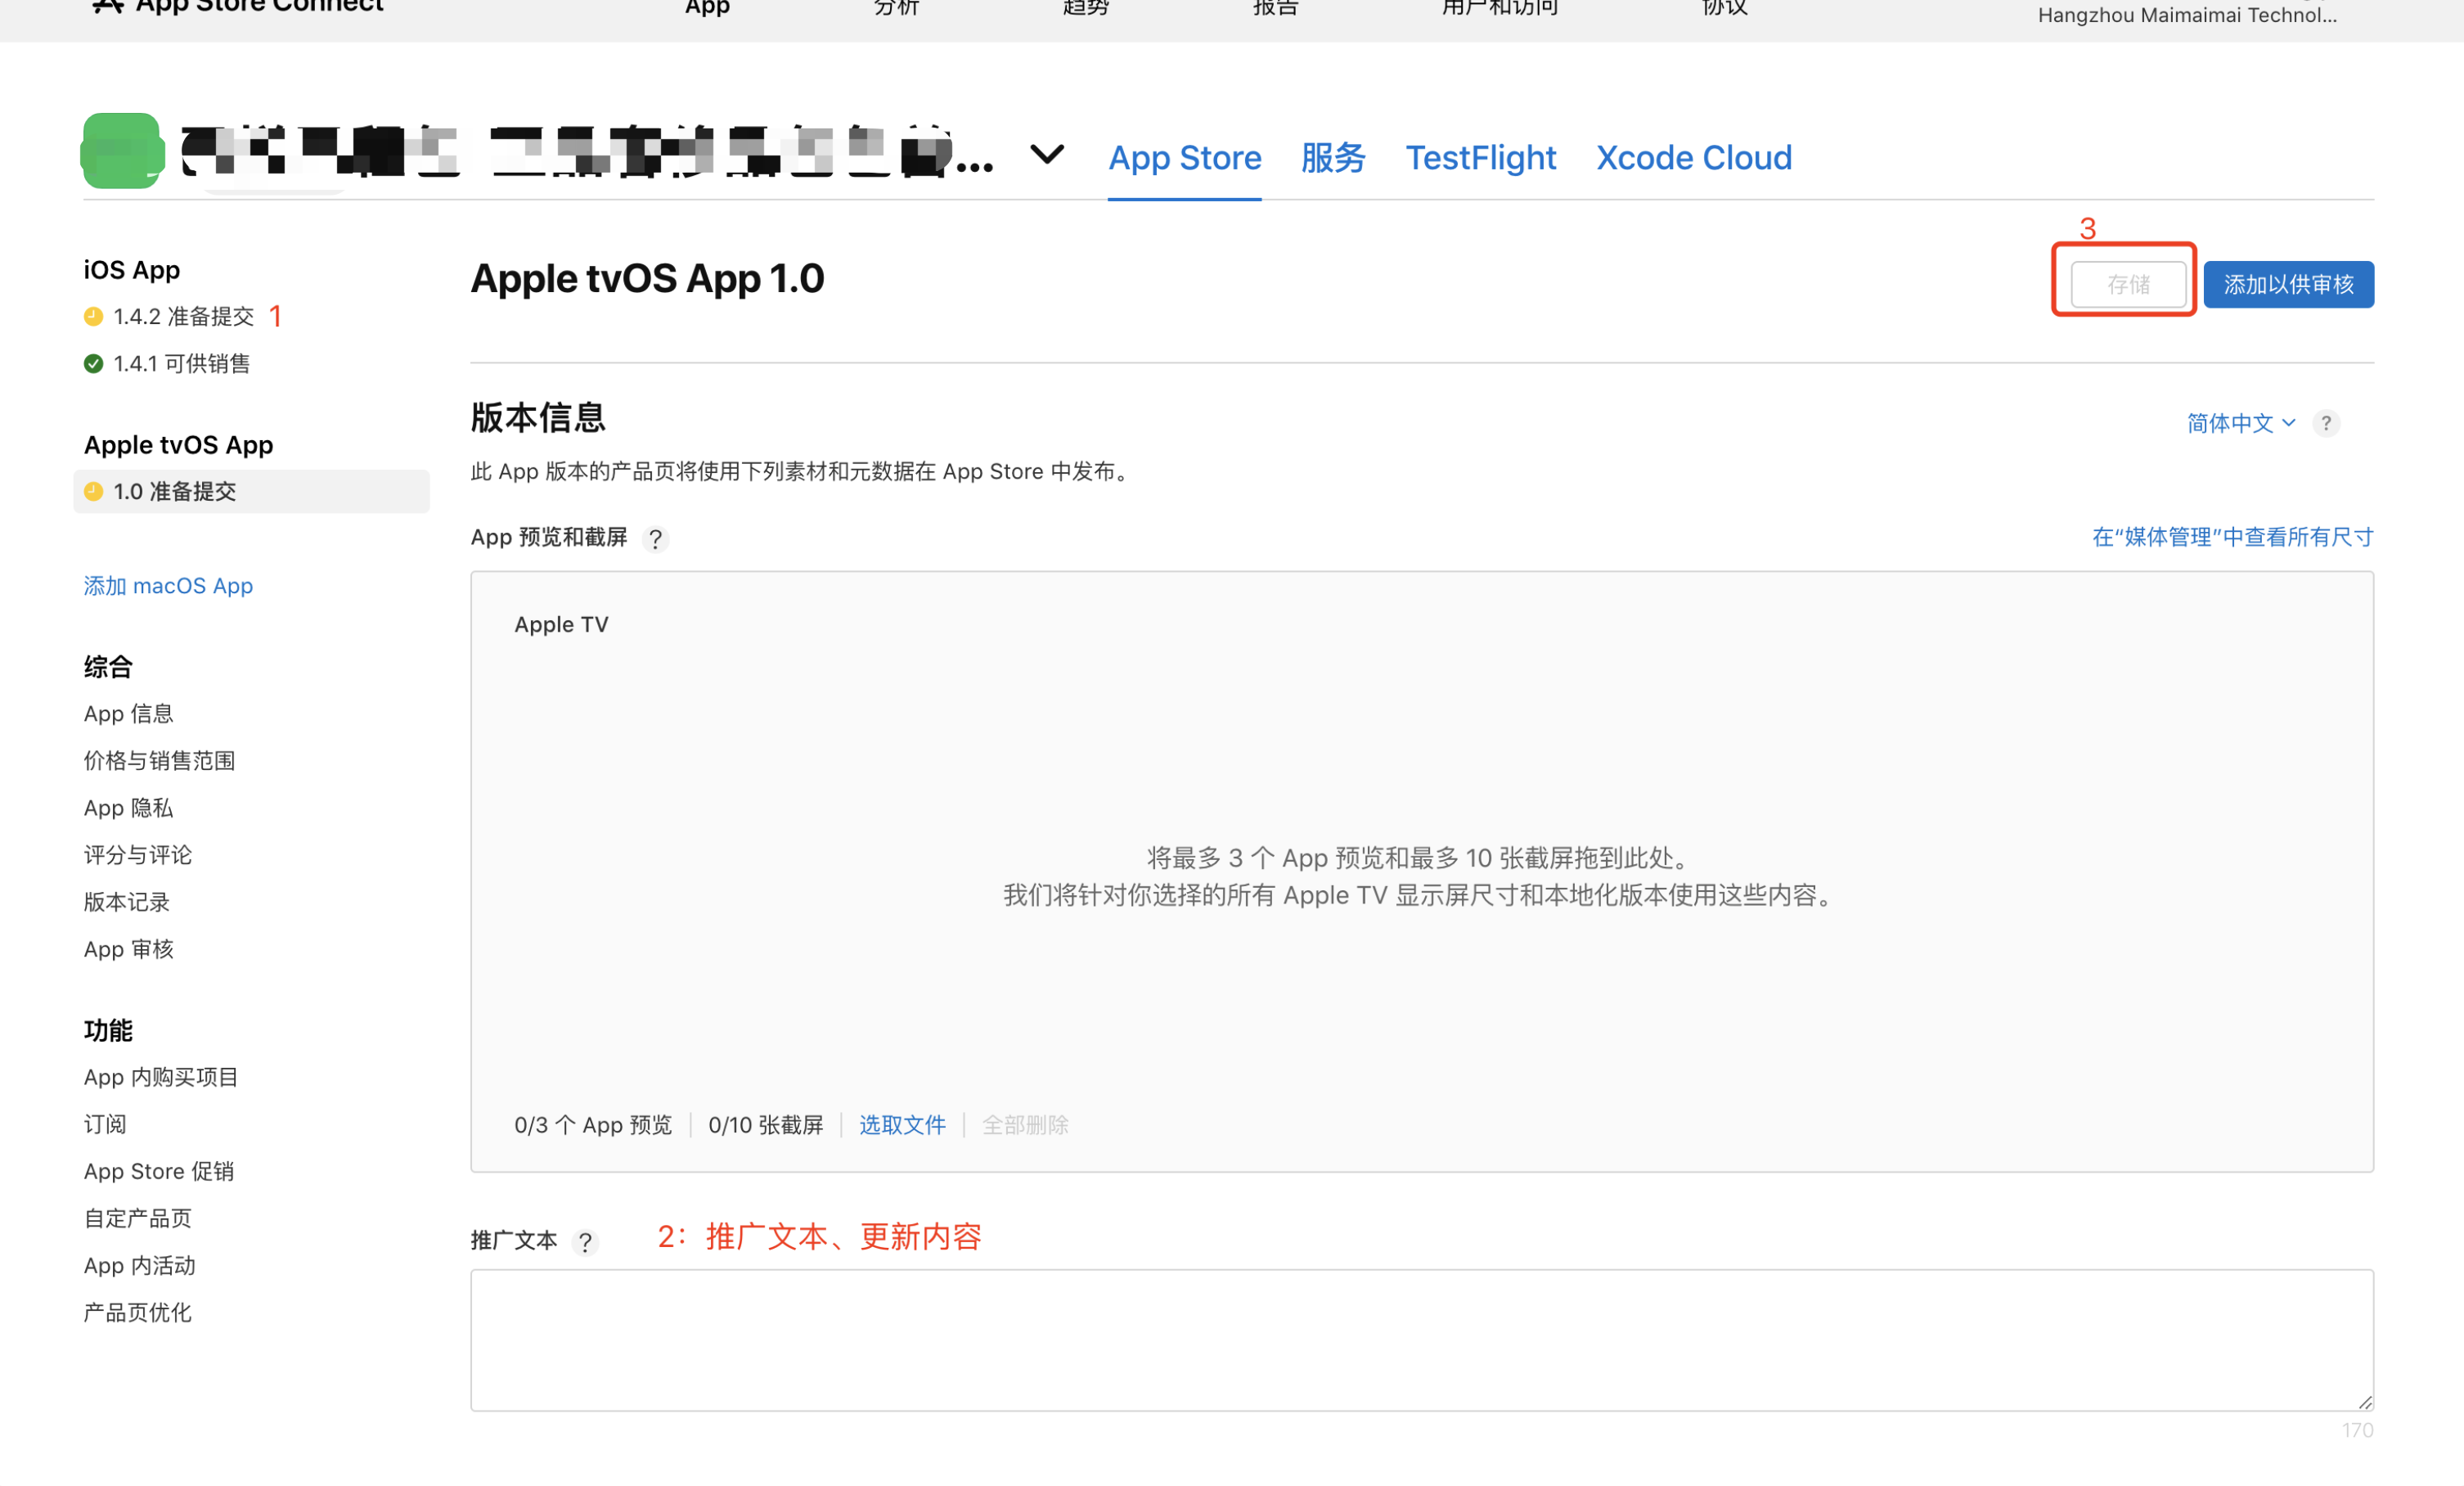Image resolution: width=2464 pixels, height=1486 pixels.
Task: Open 在“媒体管理”中查看所有尺寸 link
Action: [x=2232, y=537]
